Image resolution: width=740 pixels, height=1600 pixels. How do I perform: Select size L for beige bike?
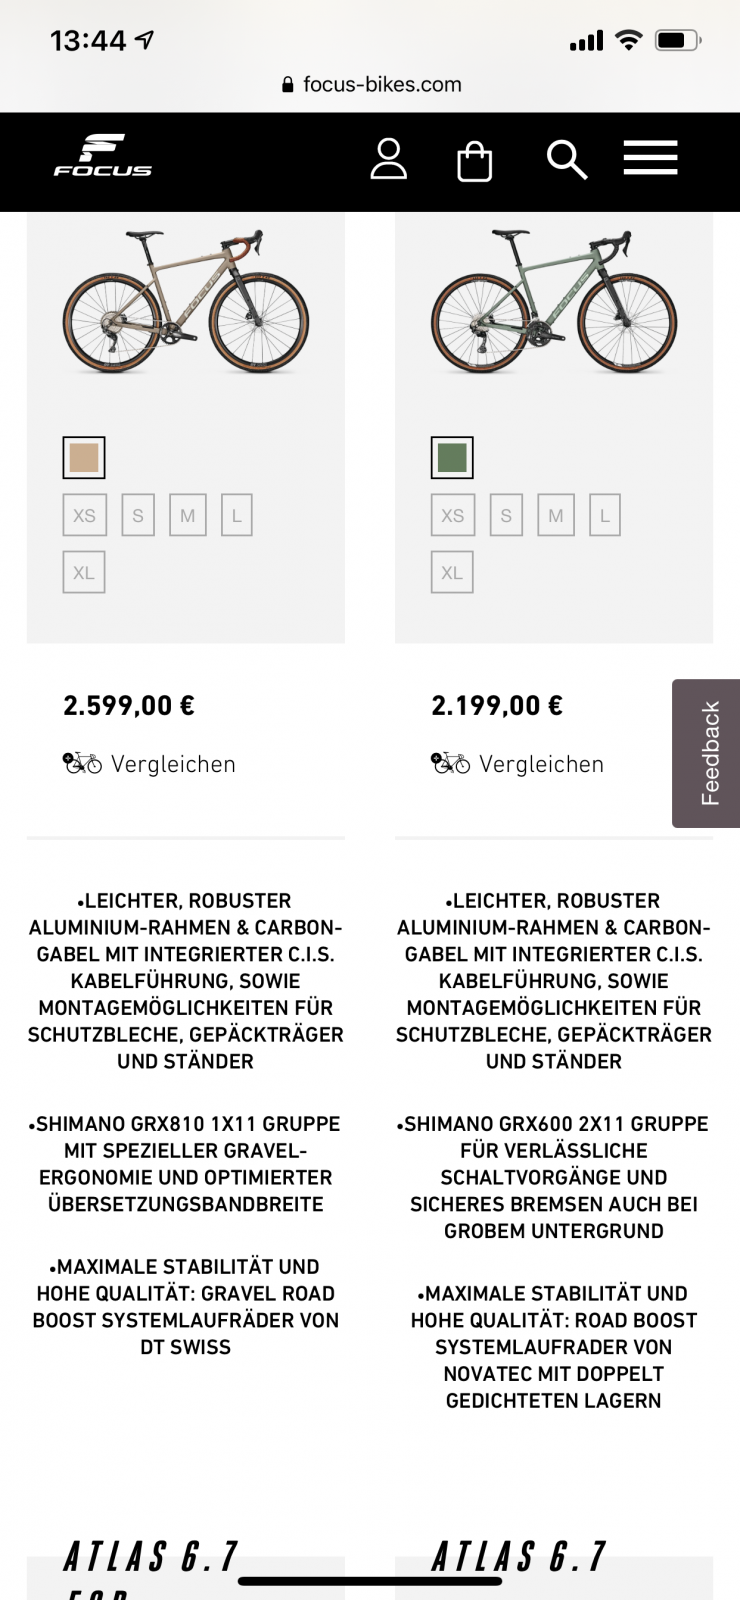pyautogui.click(x=237, y=516)
